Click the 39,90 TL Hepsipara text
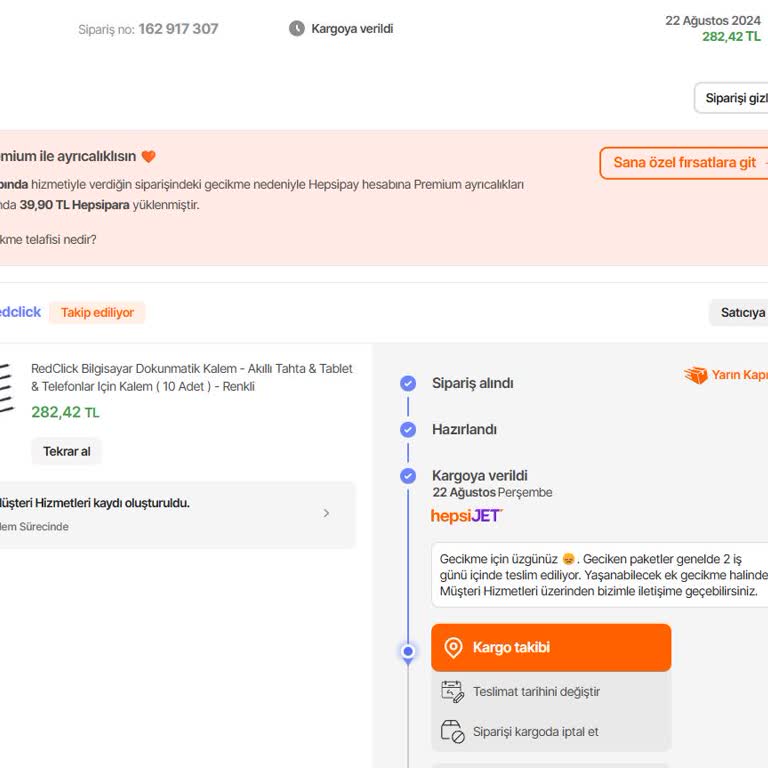The width and height of the screenshot is (768, 768). point(74,205)
